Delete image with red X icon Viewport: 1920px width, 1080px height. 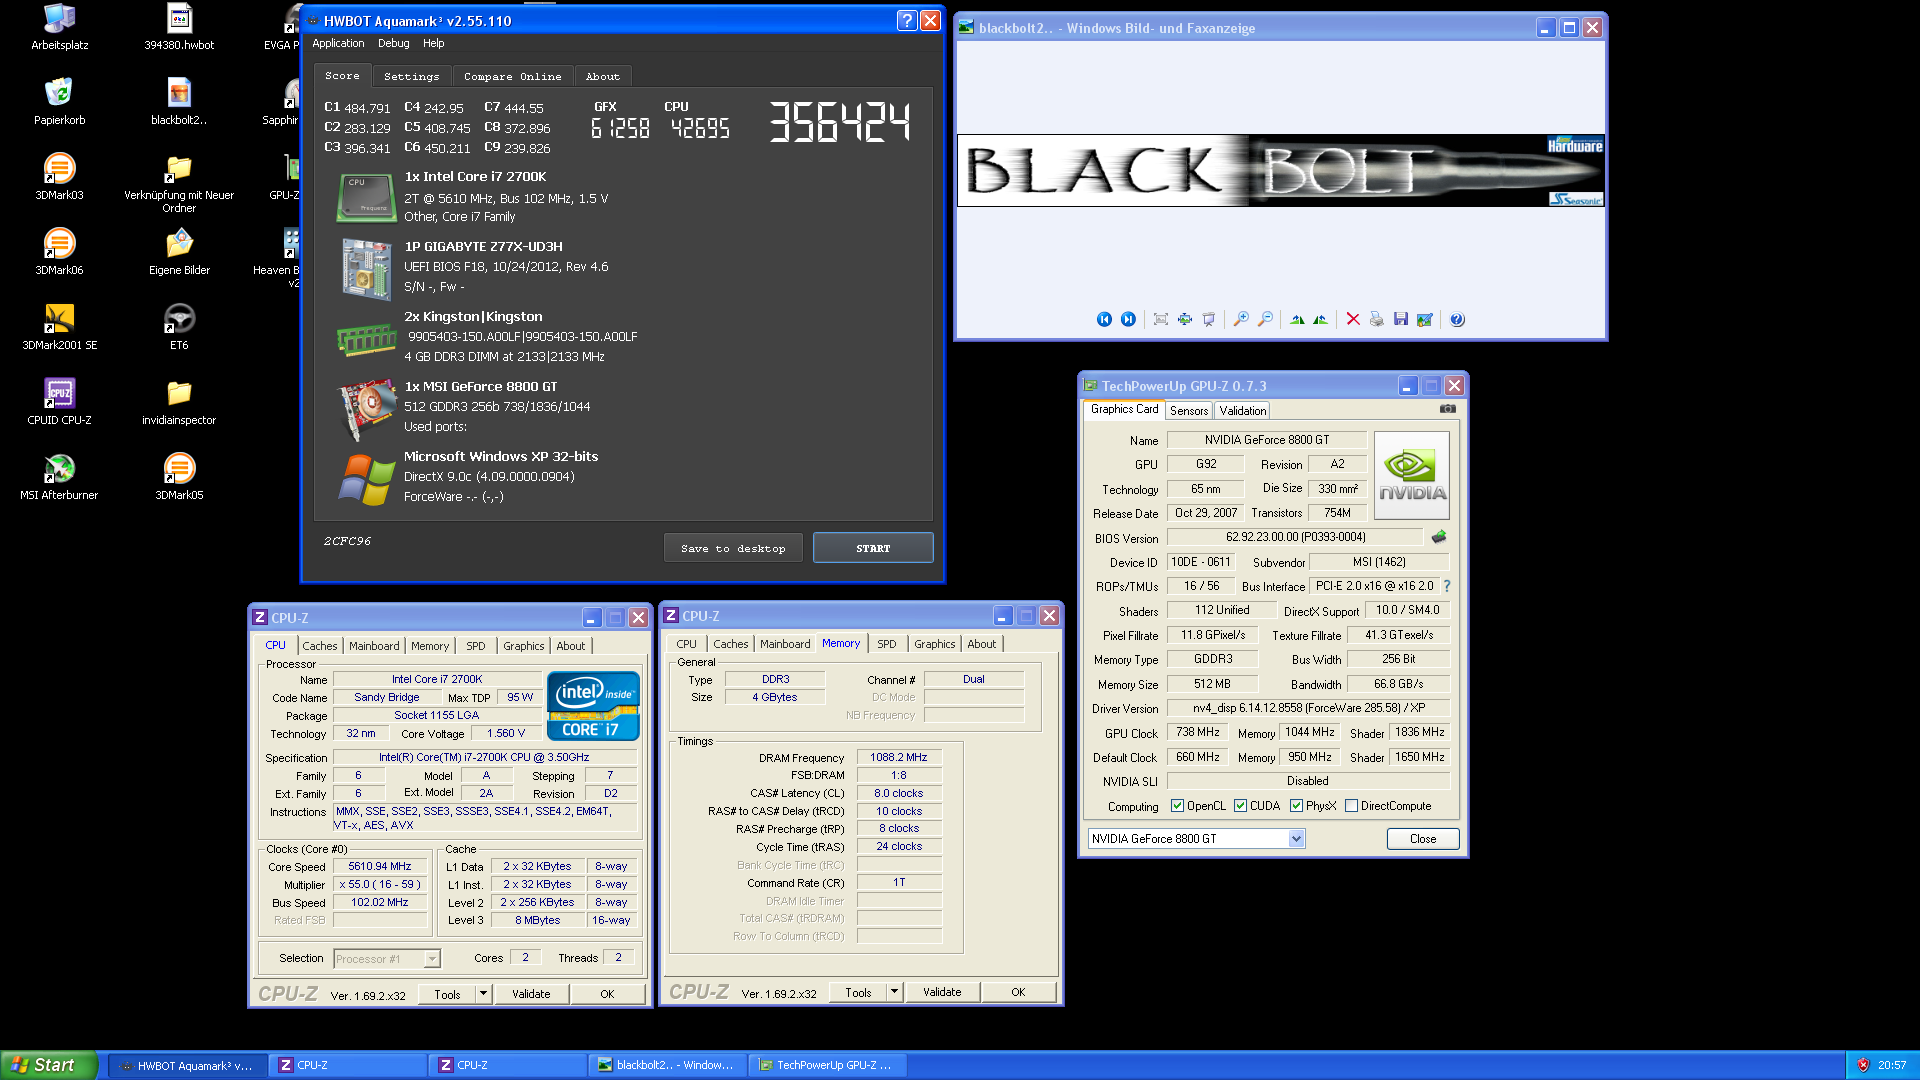pos(1353,319)
